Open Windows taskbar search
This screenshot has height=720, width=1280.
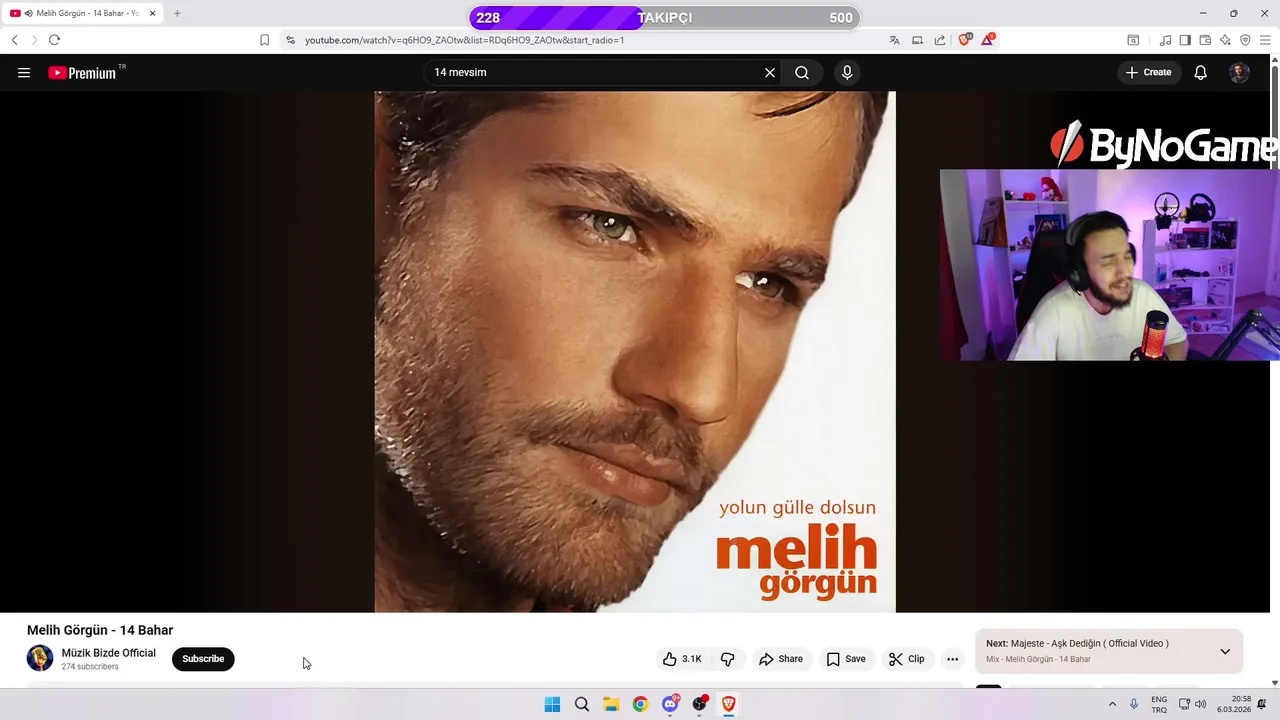tap(582, 704)
